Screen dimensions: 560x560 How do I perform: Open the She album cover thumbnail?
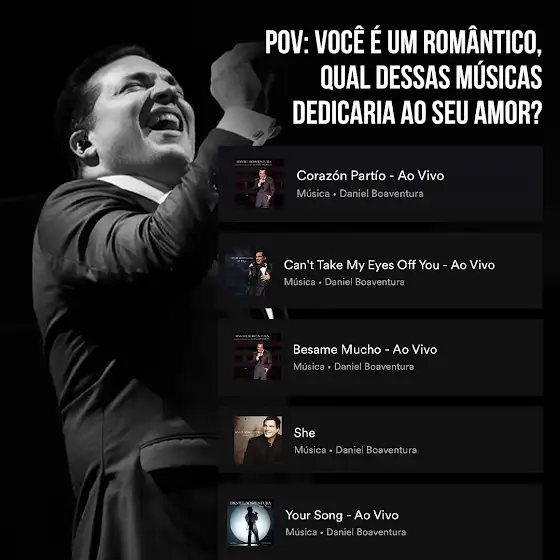(258, 440)
